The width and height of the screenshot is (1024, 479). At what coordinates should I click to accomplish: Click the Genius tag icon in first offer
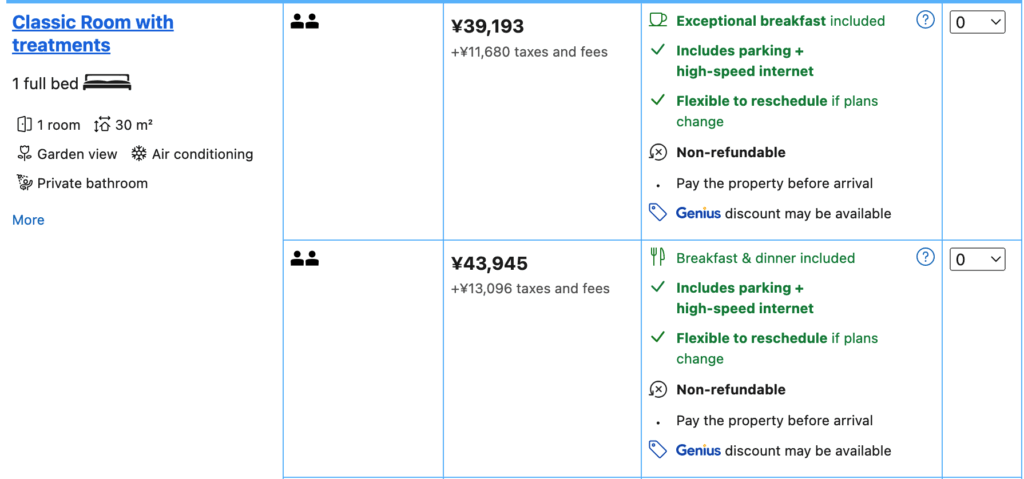click(x=657, y=212)
